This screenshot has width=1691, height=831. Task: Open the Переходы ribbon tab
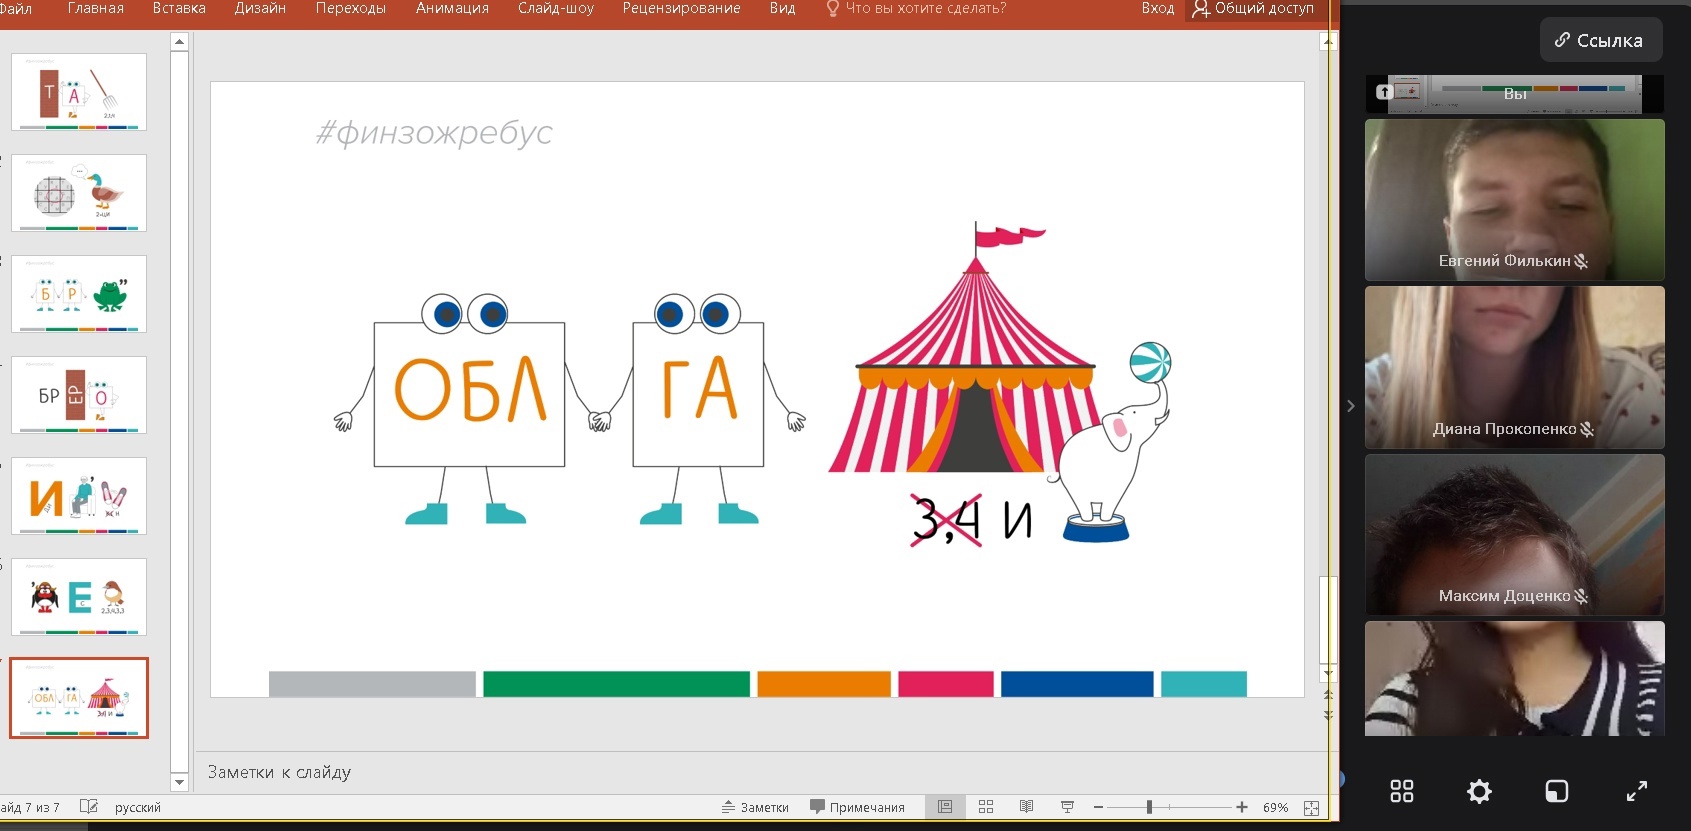(350, 8)
